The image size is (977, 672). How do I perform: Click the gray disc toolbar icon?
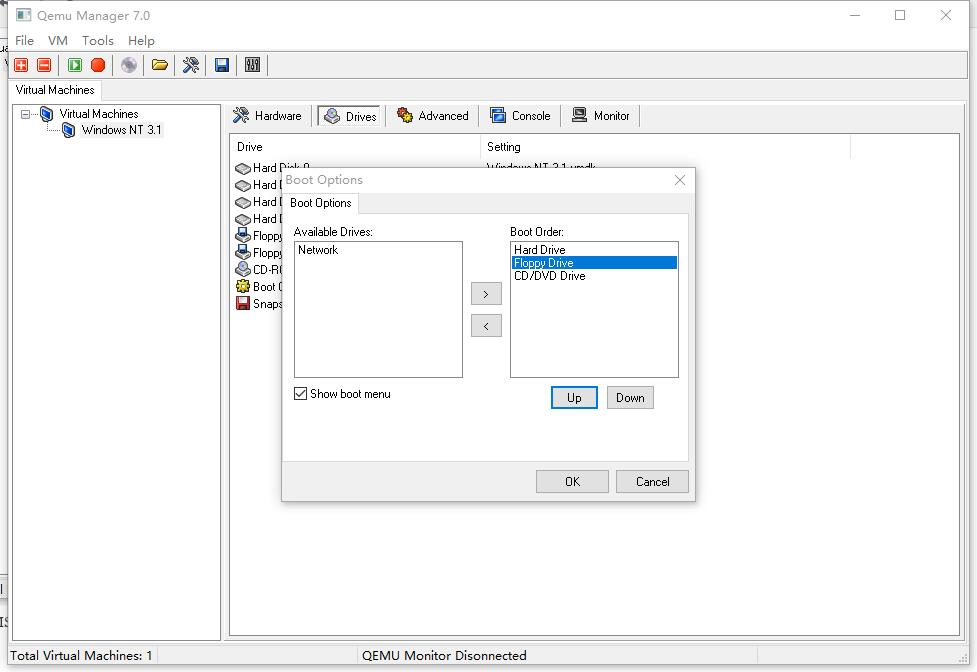tap(129, 65)
